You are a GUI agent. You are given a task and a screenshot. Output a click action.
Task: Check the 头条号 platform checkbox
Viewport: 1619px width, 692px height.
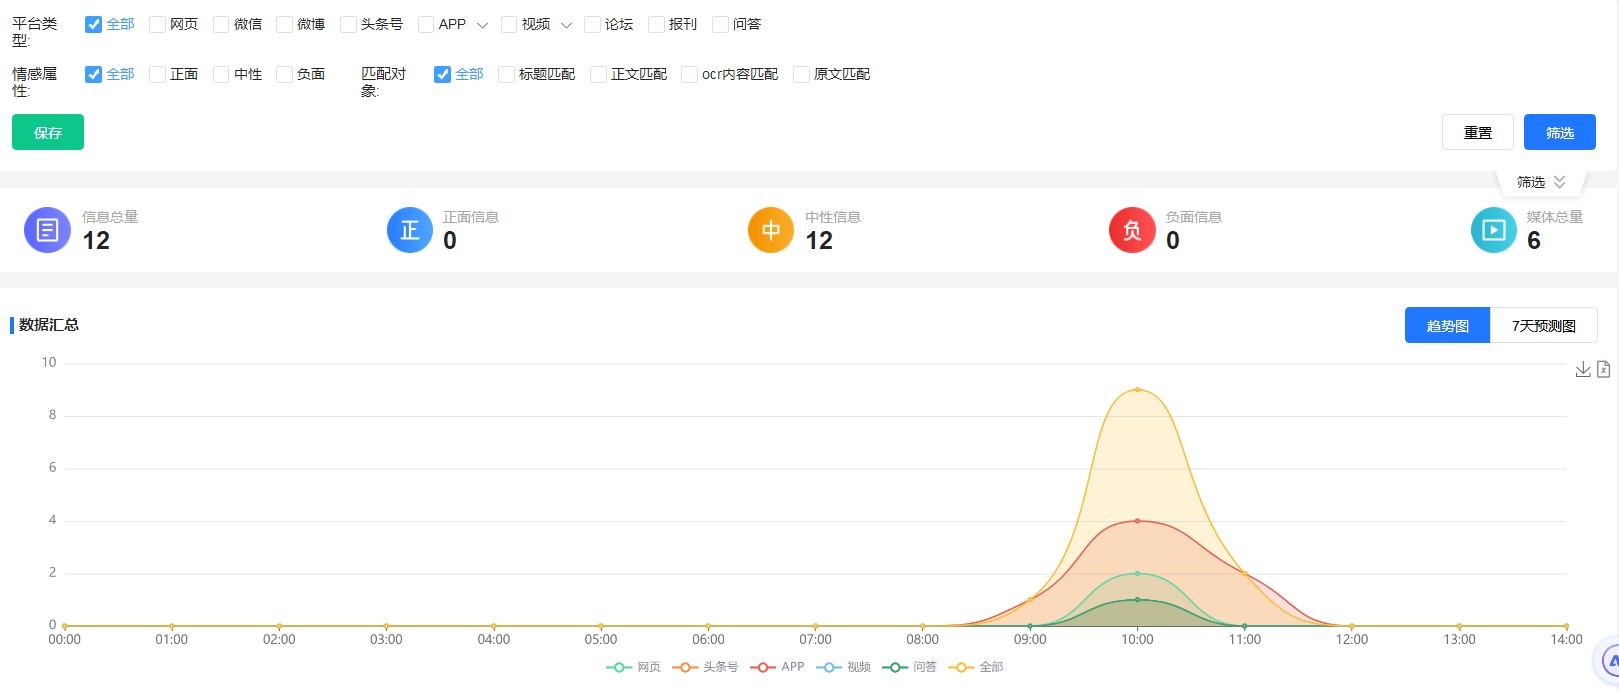click(x=348, y=24)
